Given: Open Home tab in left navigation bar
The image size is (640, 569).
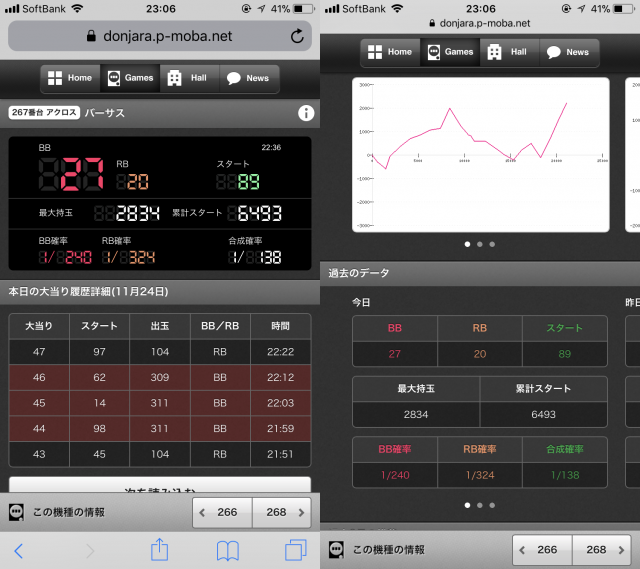Looking at the screenshot, I should (69, 78).
